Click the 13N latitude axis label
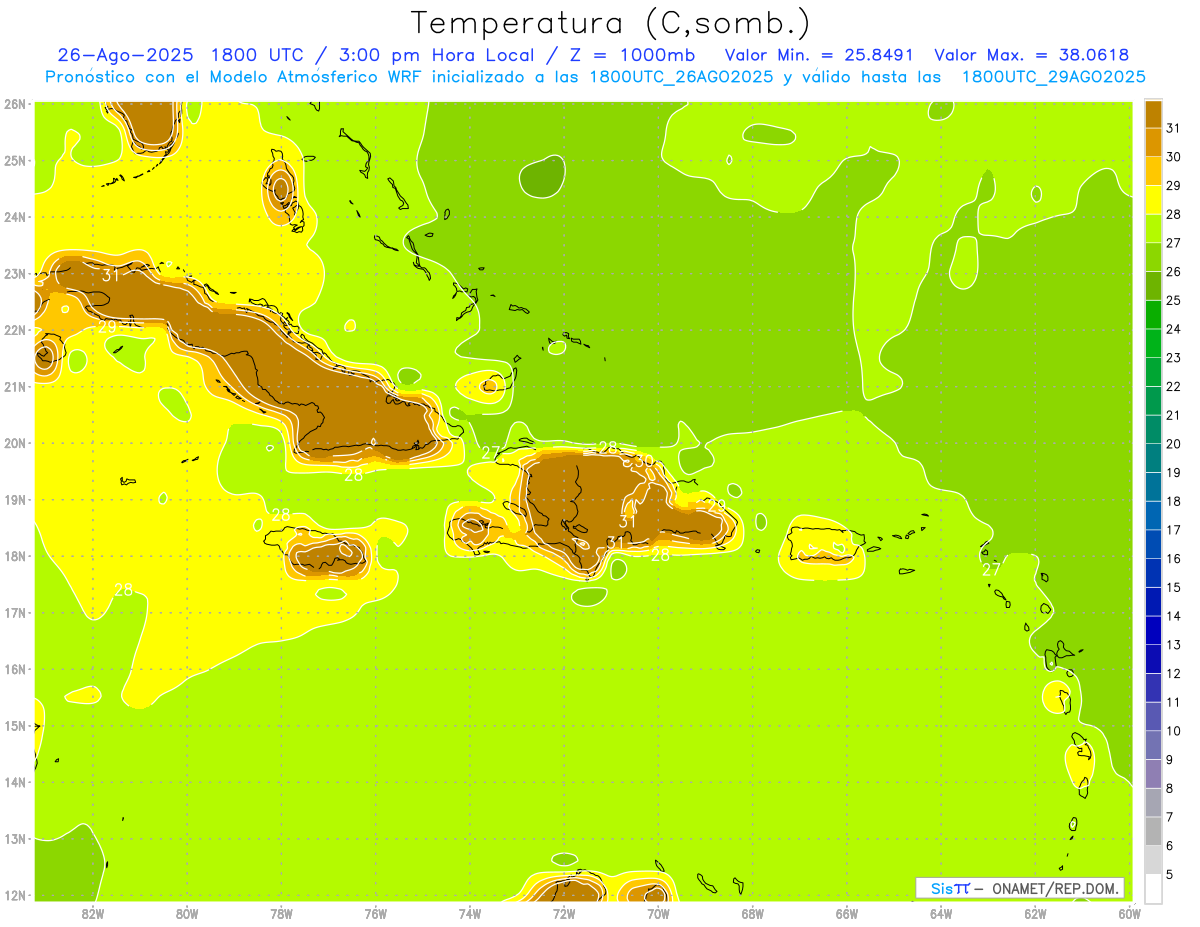This screenshot has height=927, width=1200. click(15, 839)
